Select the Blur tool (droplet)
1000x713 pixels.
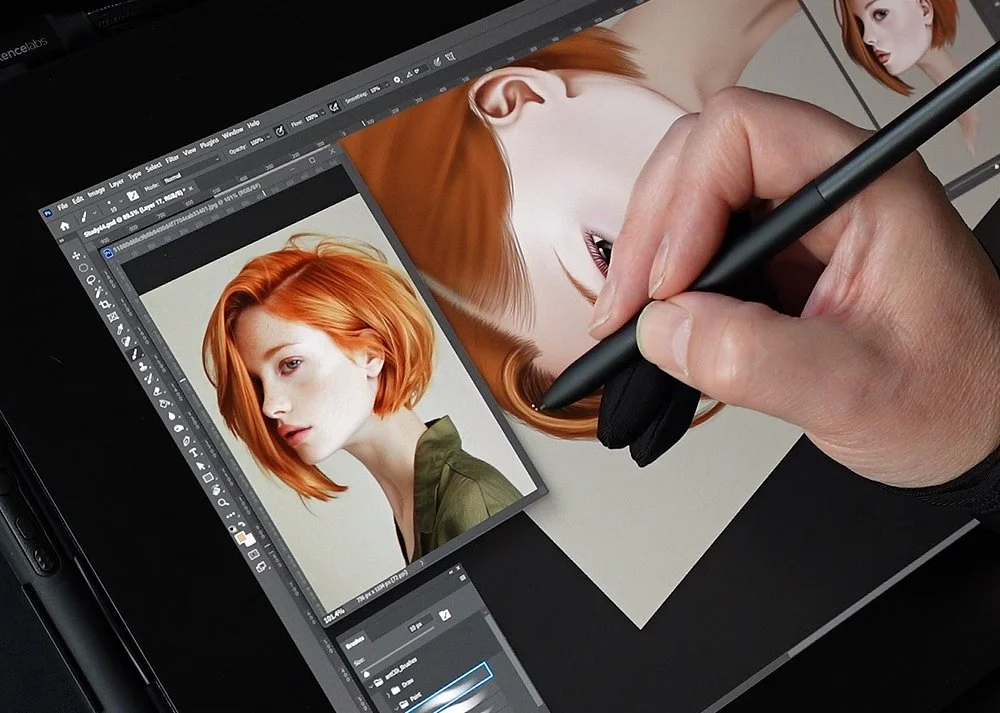pos(172,416)
